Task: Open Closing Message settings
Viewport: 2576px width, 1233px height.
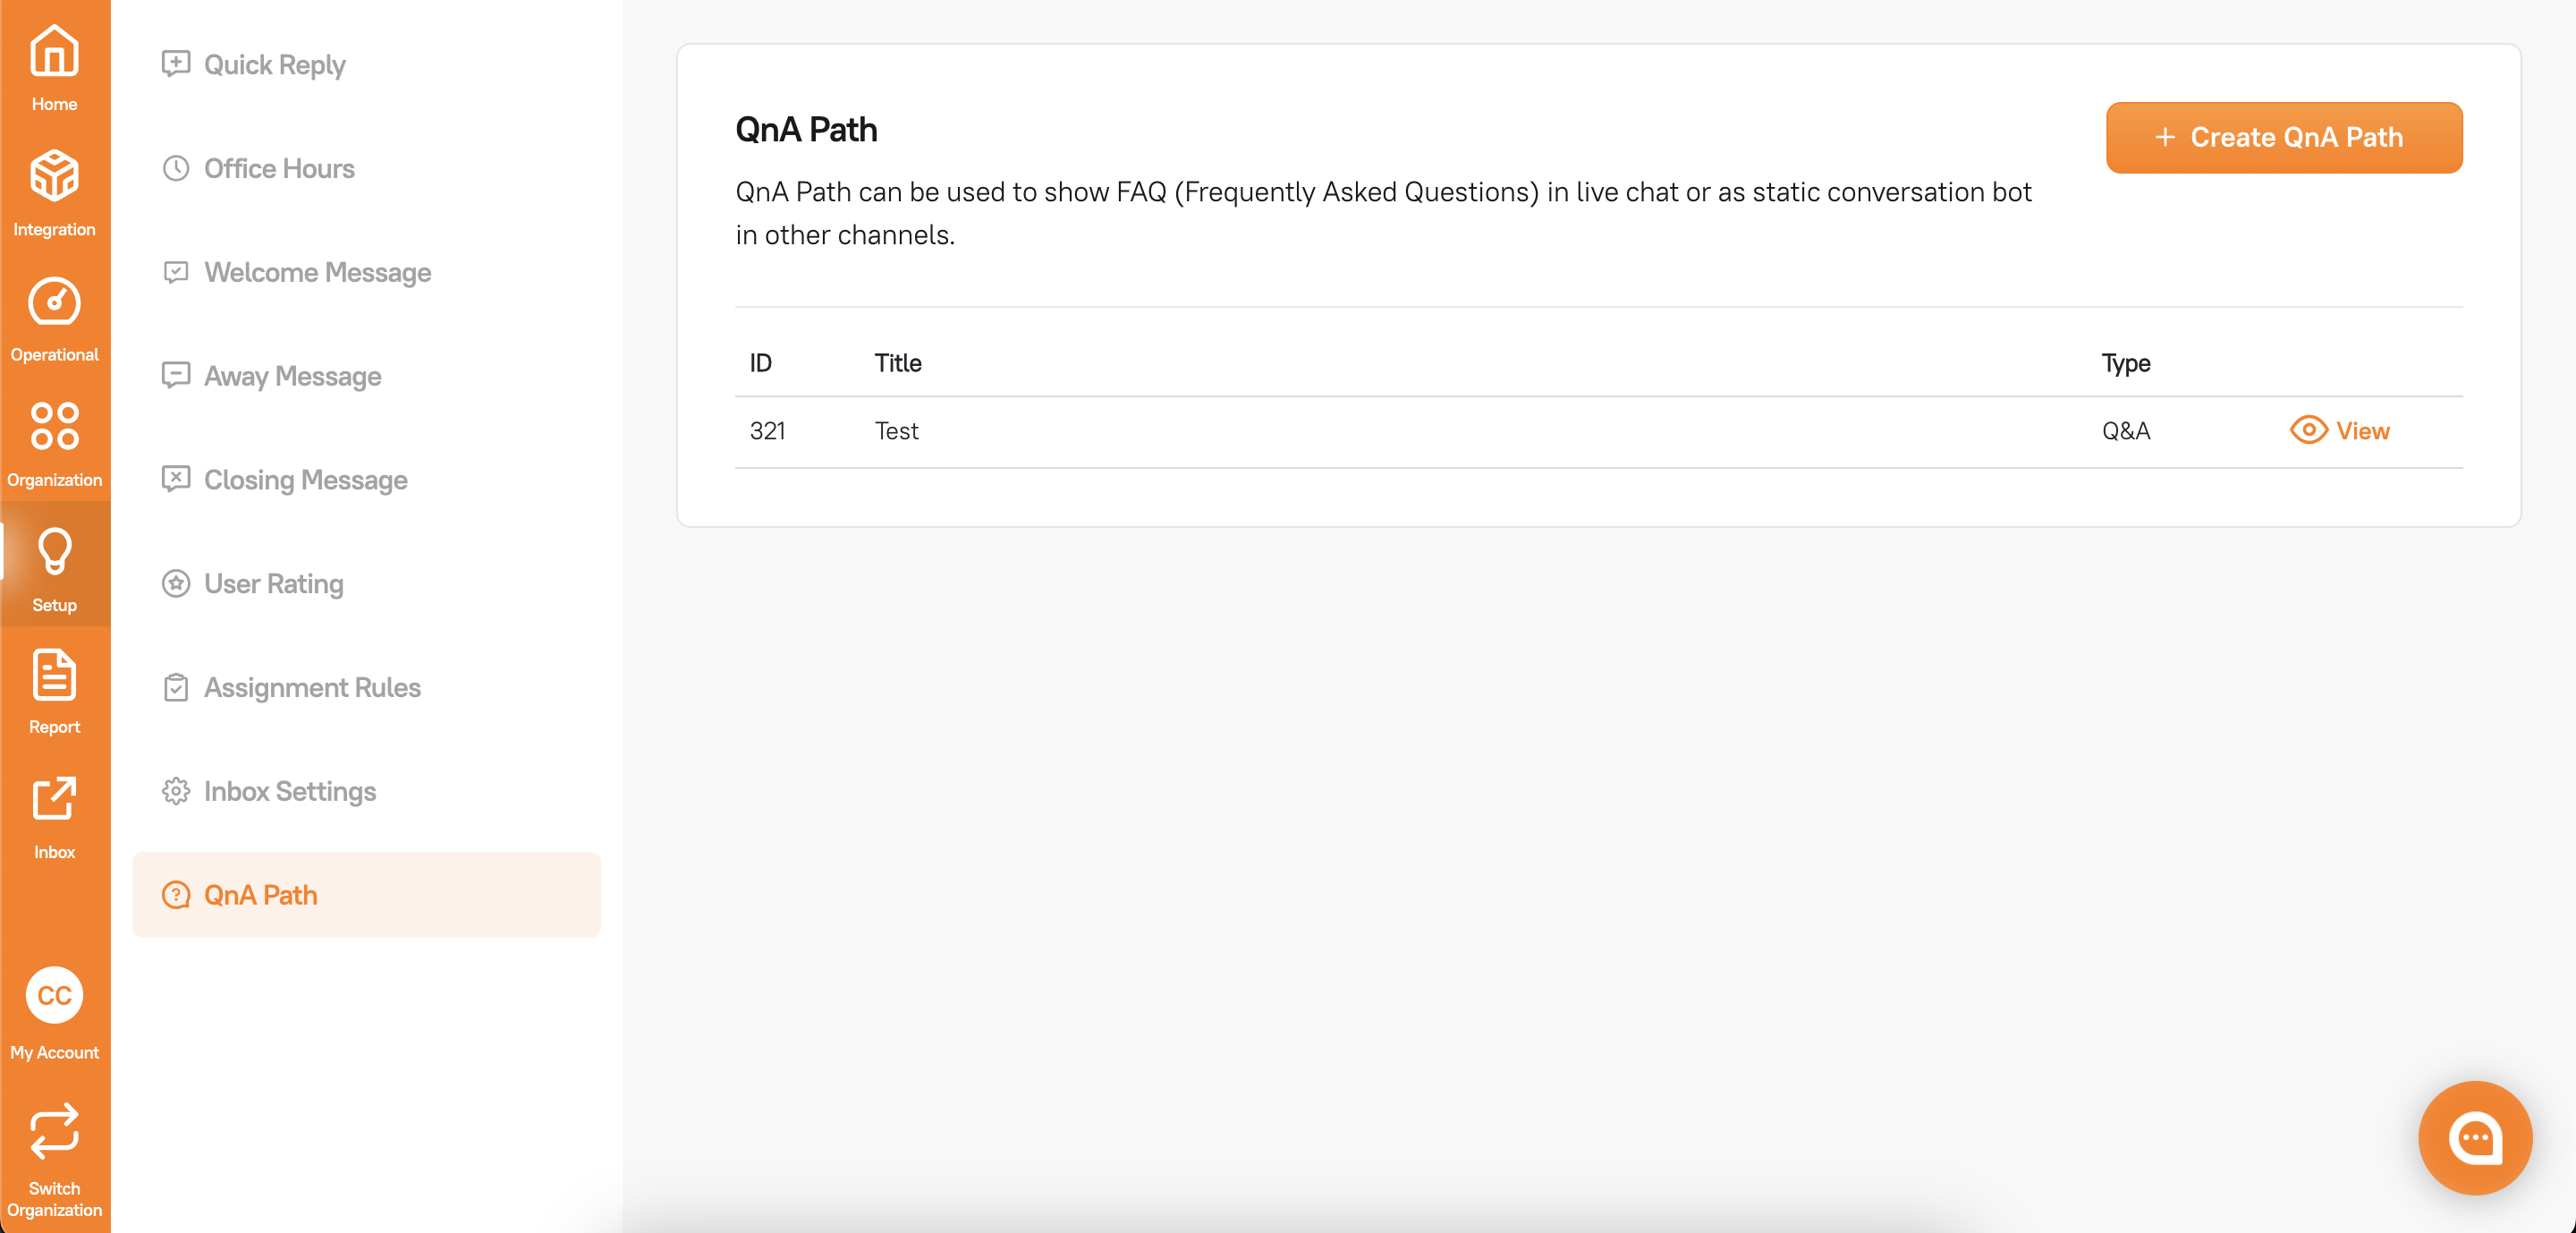Action: coord(305,481)
